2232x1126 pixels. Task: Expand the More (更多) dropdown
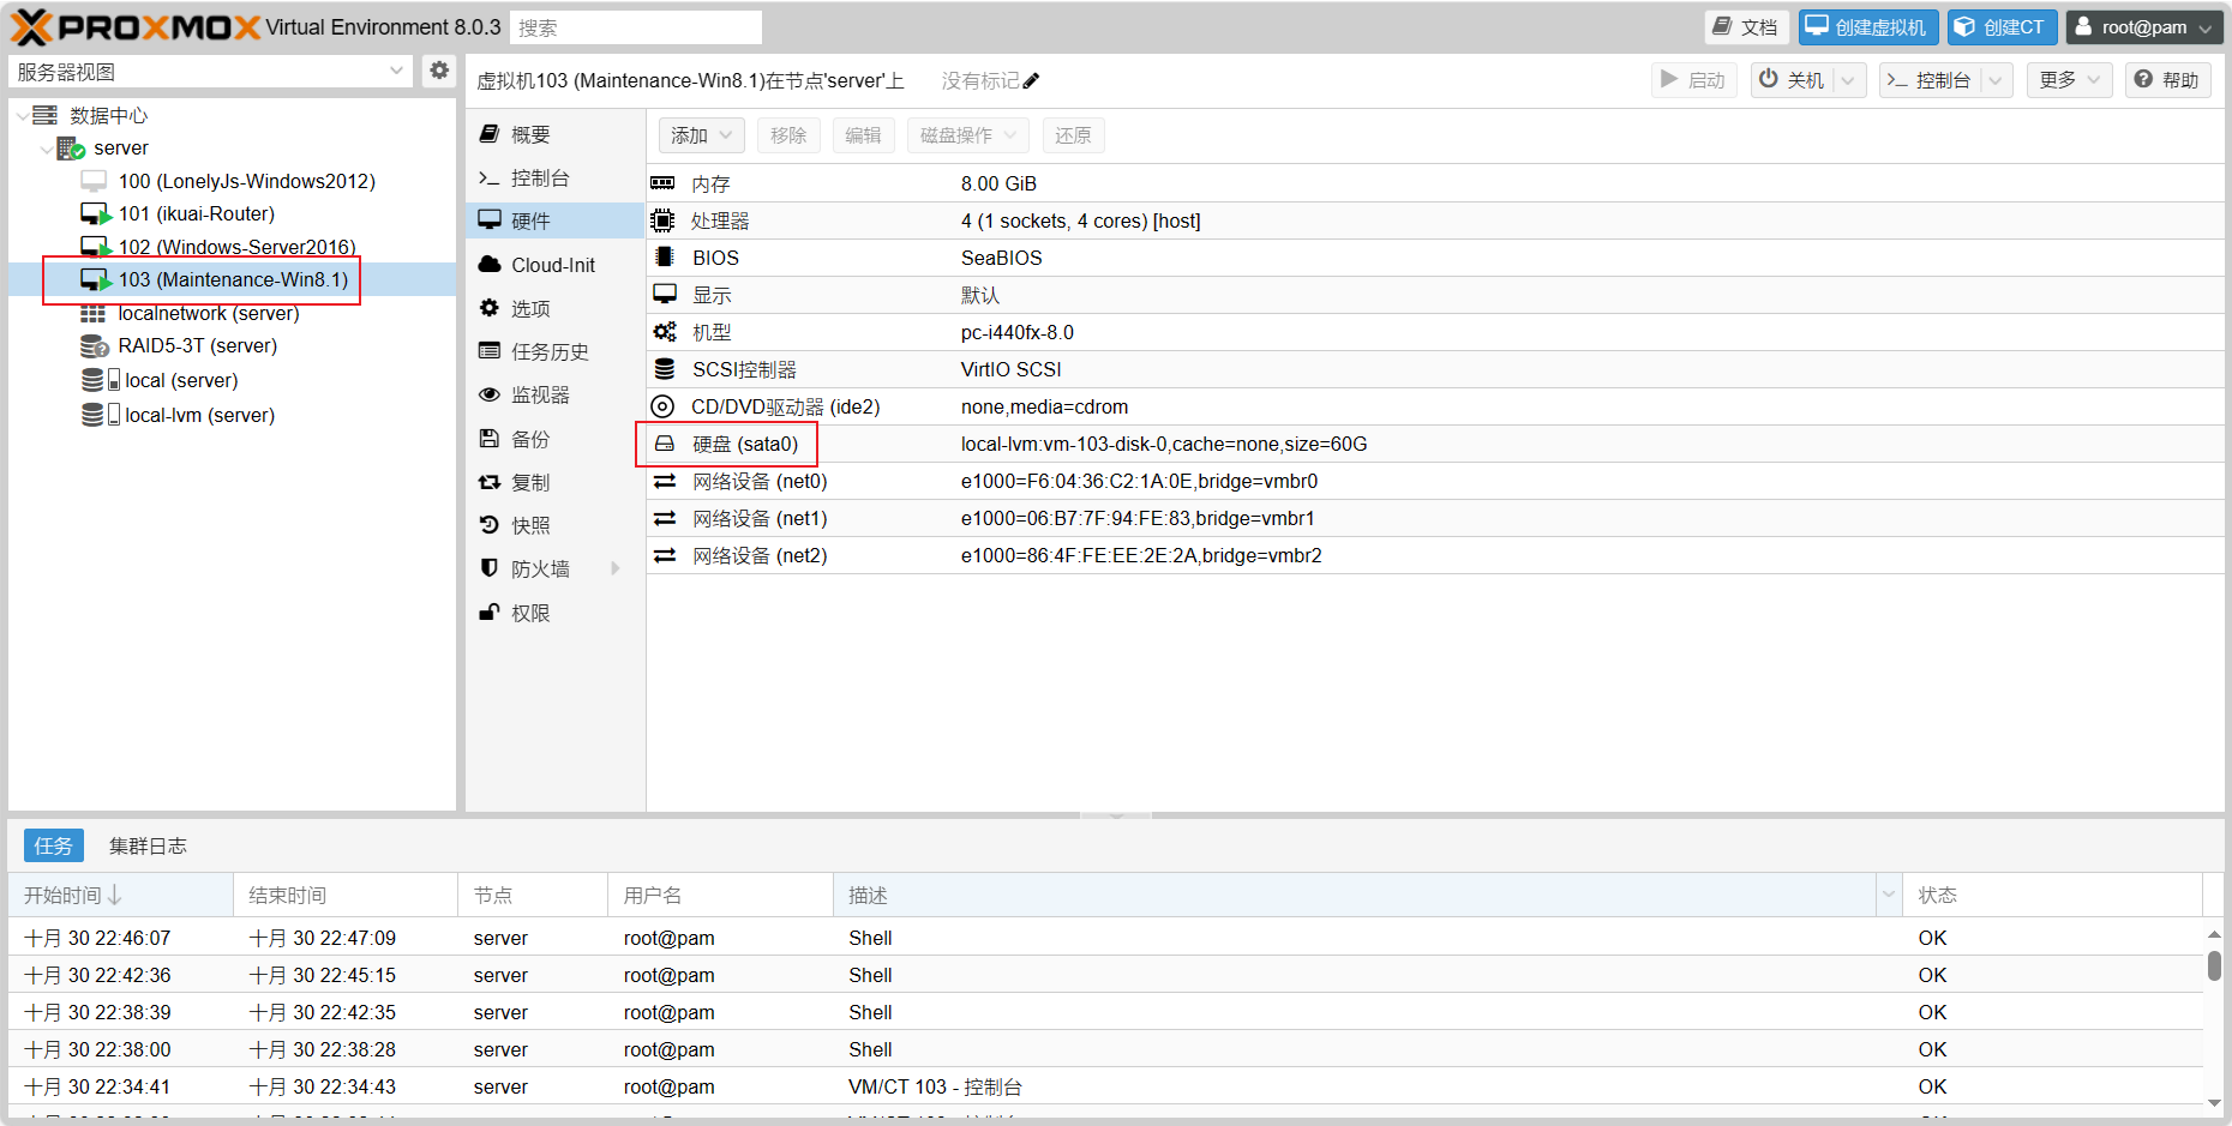pyautogui.click(x=2068, y=80)
